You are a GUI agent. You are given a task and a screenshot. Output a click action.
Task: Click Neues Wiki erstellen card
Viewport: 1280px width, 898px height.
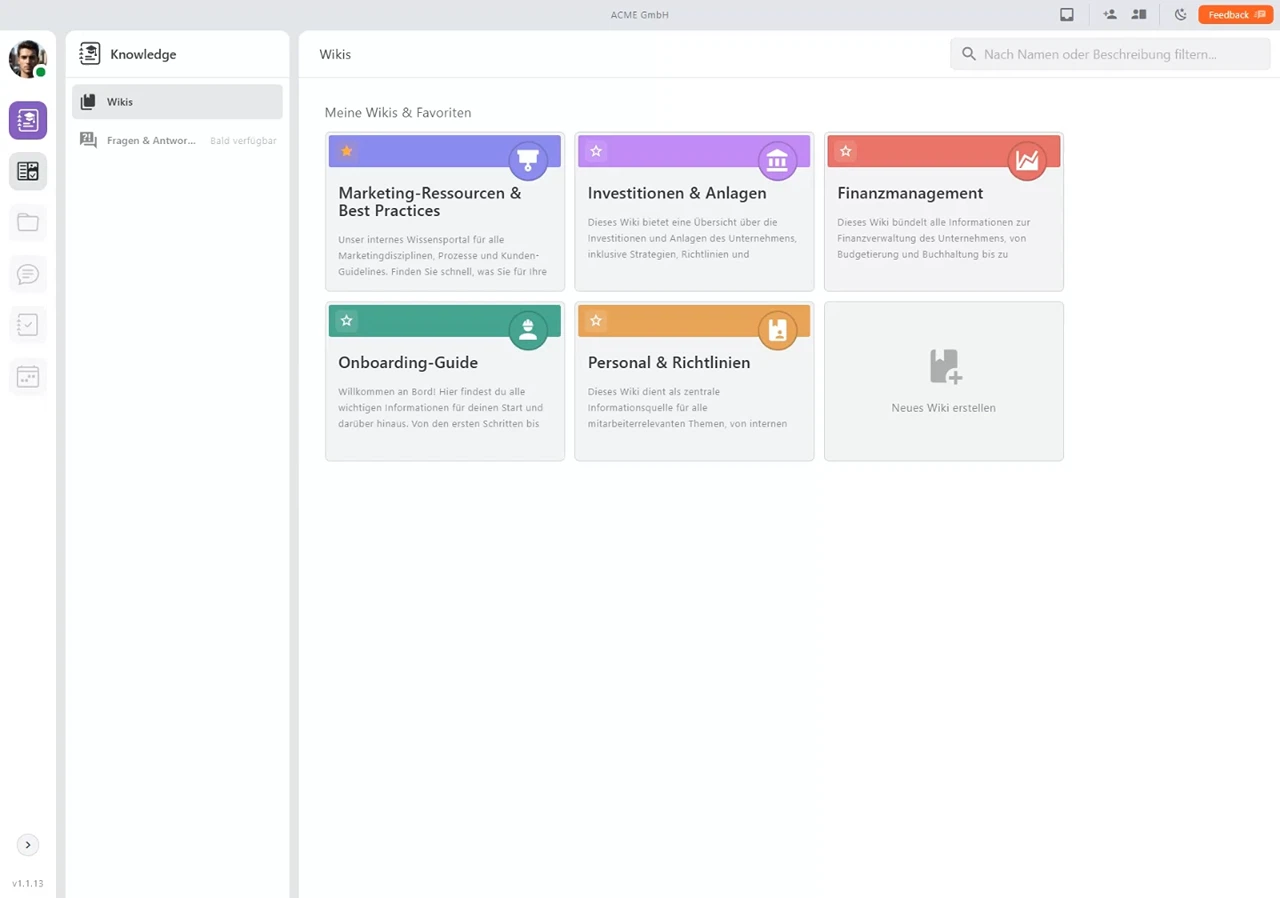point(943,381)
